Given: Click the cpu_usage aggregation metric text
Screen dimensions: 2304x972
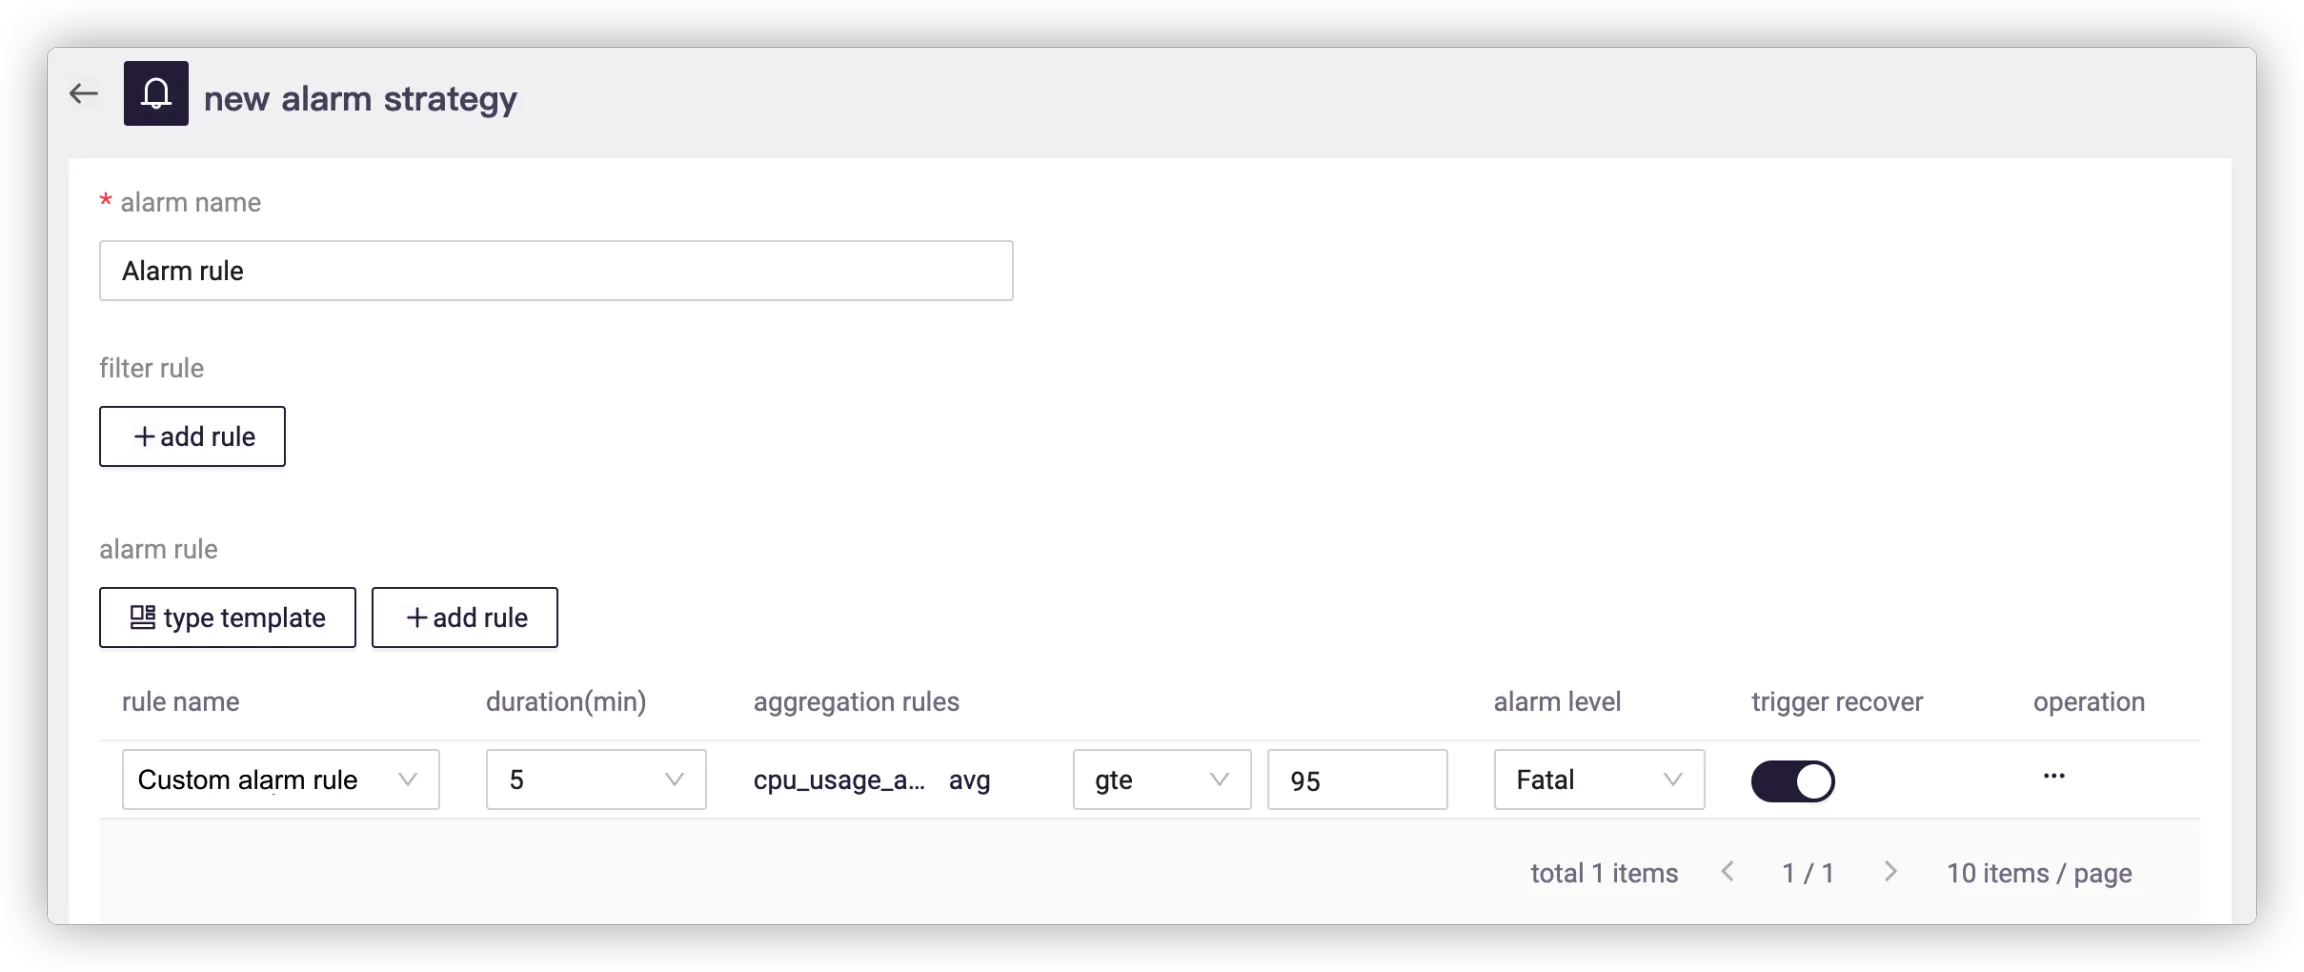Looking at the screenshot, I should point(839,780).
